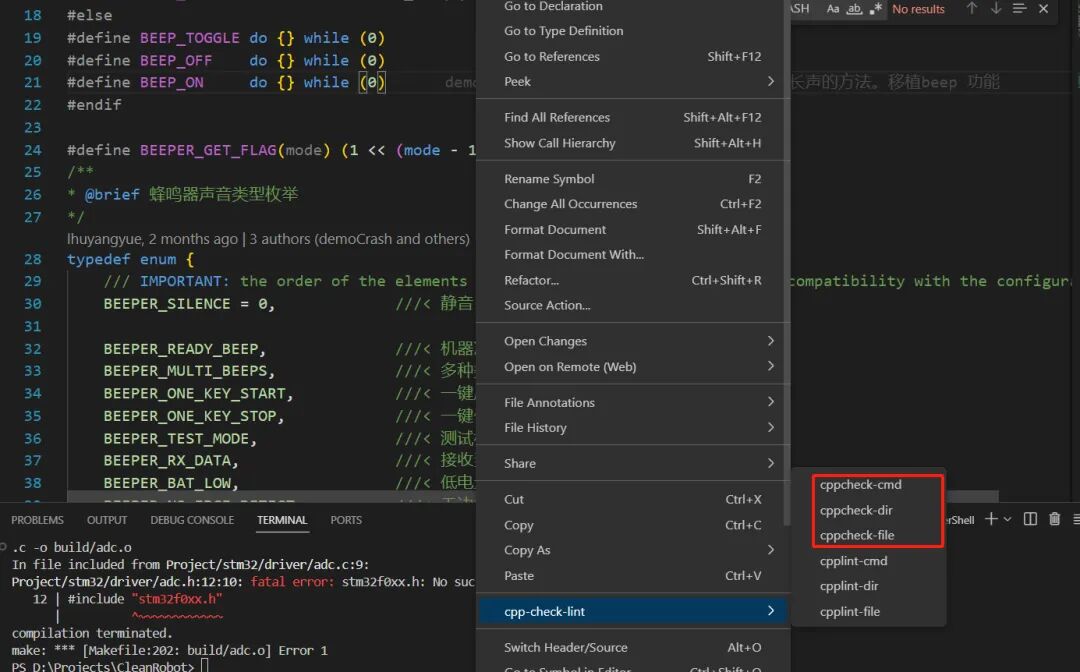Screen dimensions: 1080x672
Task: Split the terminal panel
Action: [x=1030, y=519]
